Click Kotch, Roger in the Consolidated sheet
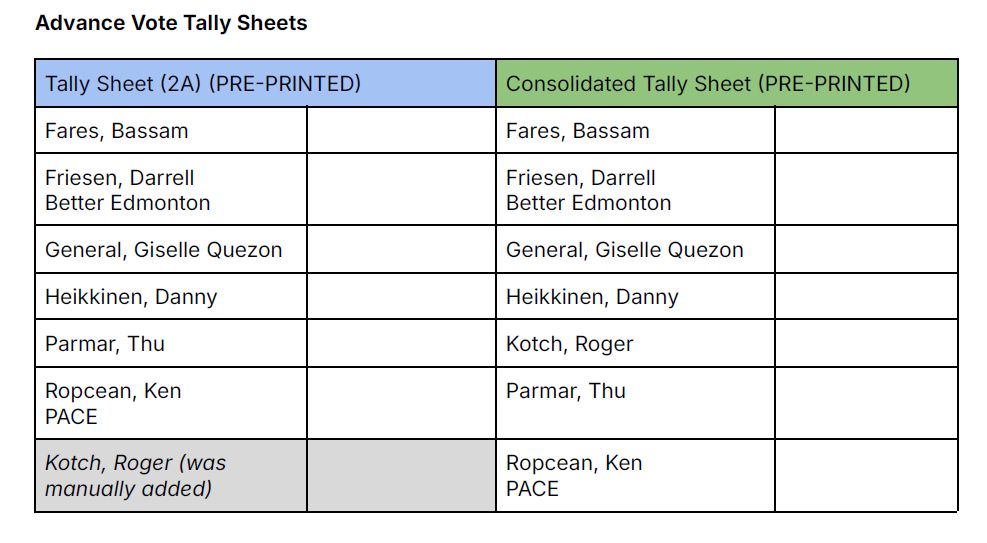This screenshot has width=987, height=543. click(x=570, y=344)
